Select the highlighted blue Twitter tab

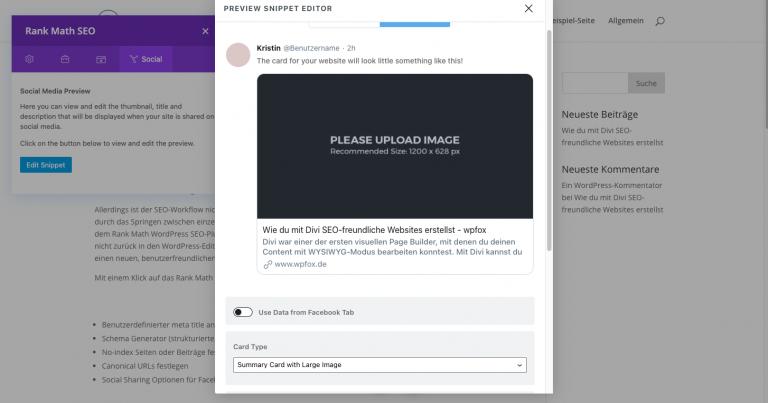tap(414, 22)
